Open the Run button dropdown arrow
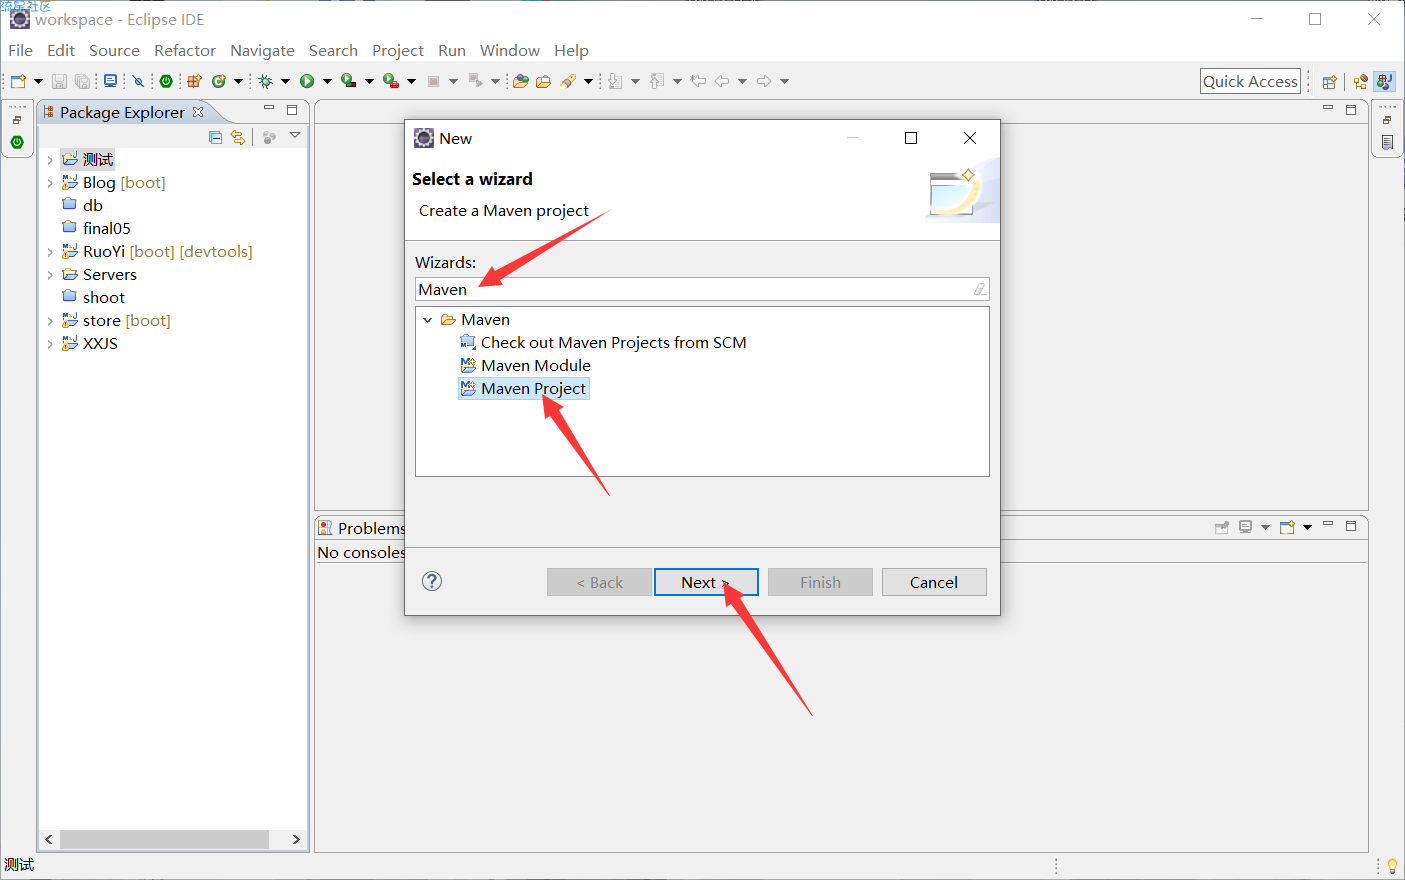The width and height of the screenshot is (1405, 880). pyautogui.click(x=326, y=82)
